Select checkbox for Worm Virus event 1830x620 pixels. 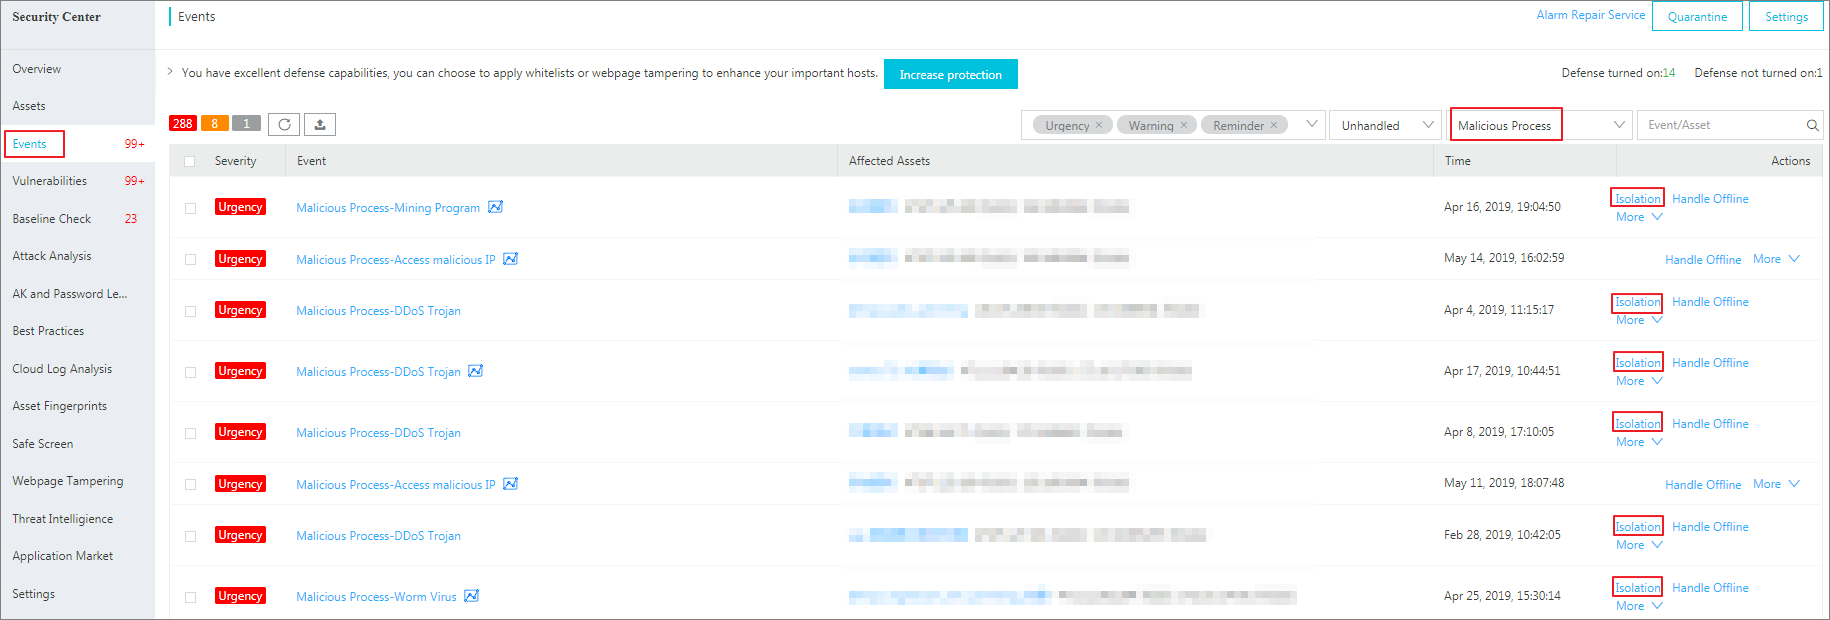[190, 597]
